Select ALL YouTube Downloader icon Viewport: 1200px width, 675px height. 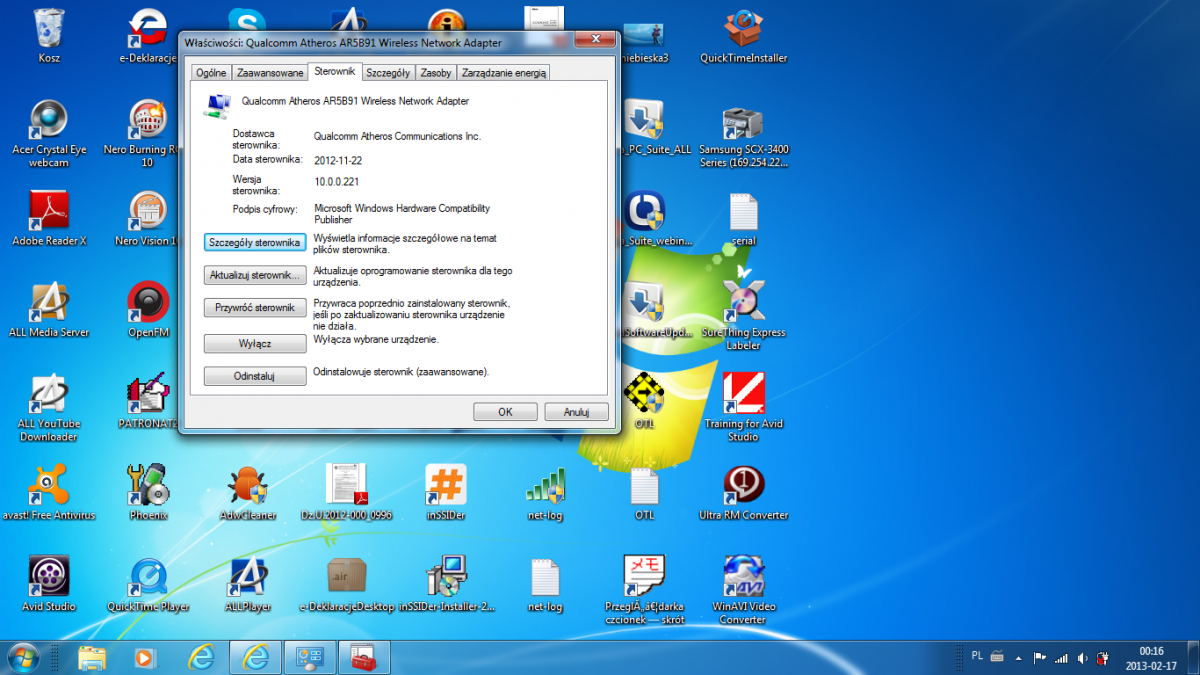click(x=49, y=406)
